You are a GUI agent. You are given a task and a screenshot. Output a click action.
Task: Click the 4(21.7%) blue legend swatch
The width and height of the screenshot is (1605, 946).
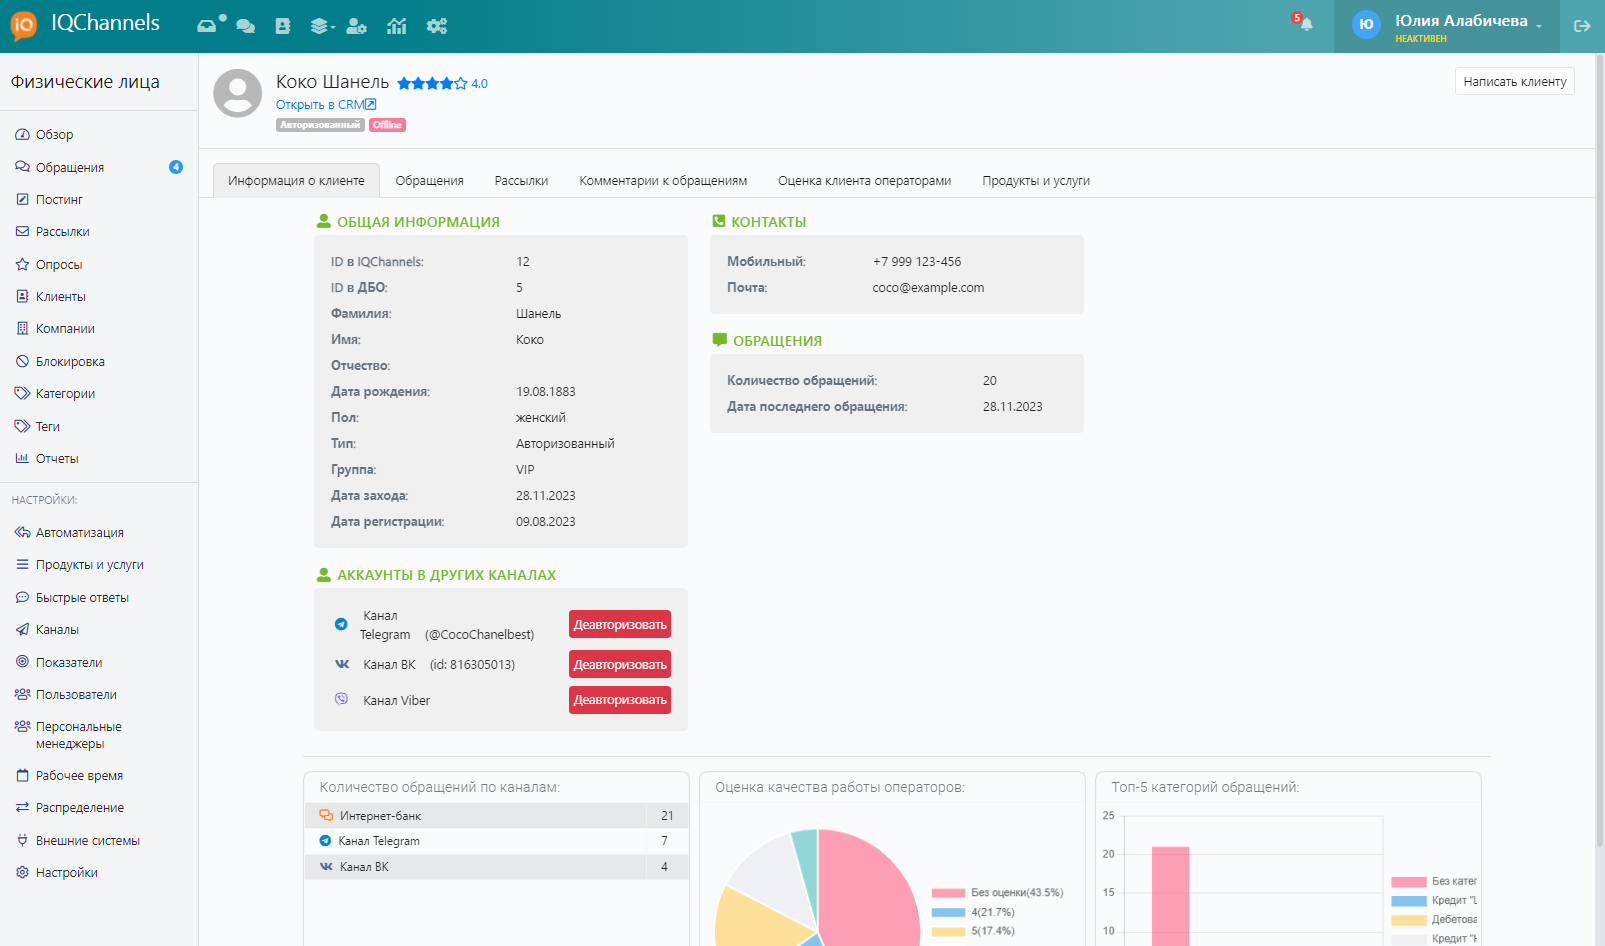(948, 912)
